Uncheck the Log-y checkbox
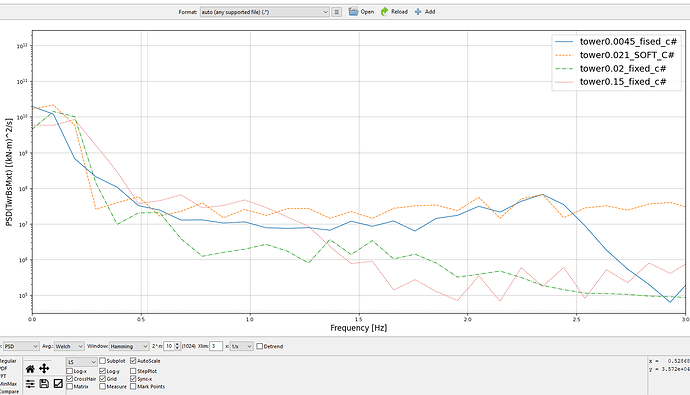Screen dimensions: 690x395 (103, 371)
